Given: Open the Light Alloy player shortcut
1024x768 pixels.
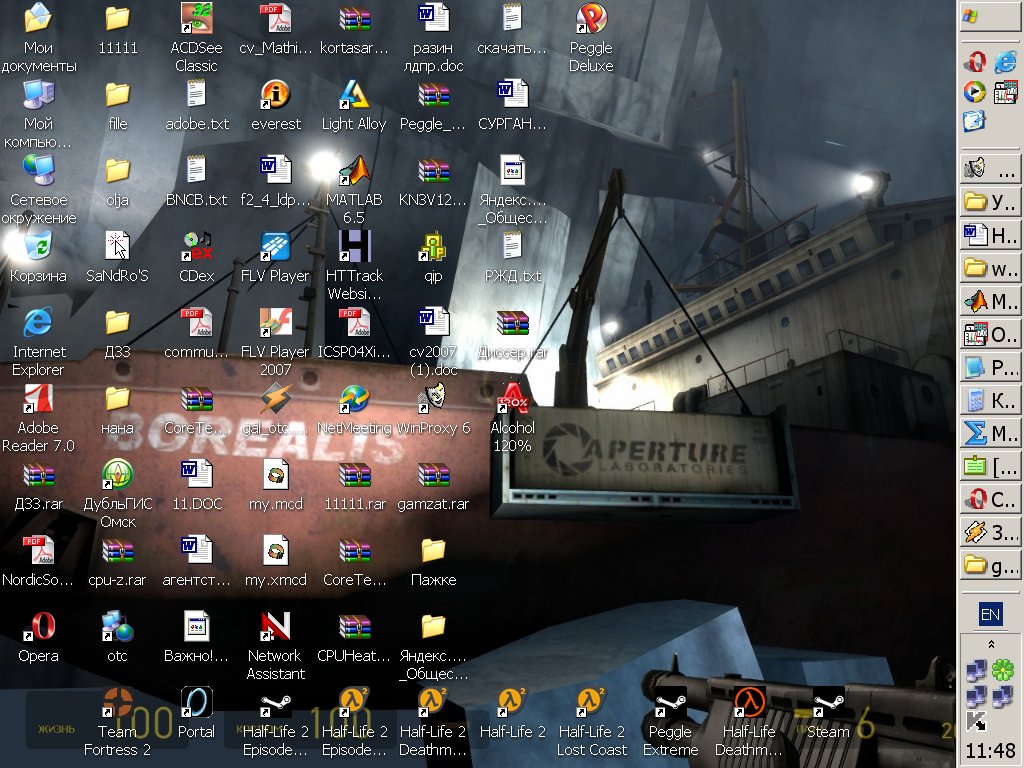Looking at the screenshot, I should point(354,95).
